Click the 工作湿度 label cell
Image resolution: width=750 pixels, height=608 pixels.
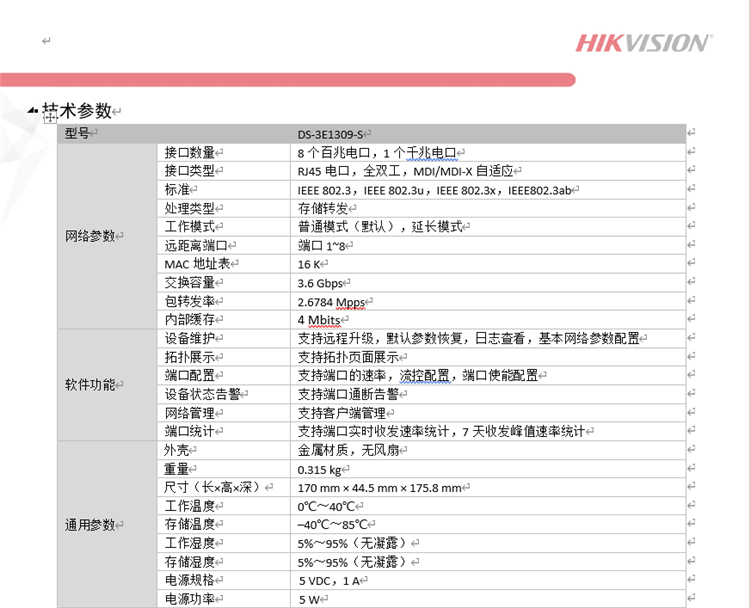tap(223, 543)
